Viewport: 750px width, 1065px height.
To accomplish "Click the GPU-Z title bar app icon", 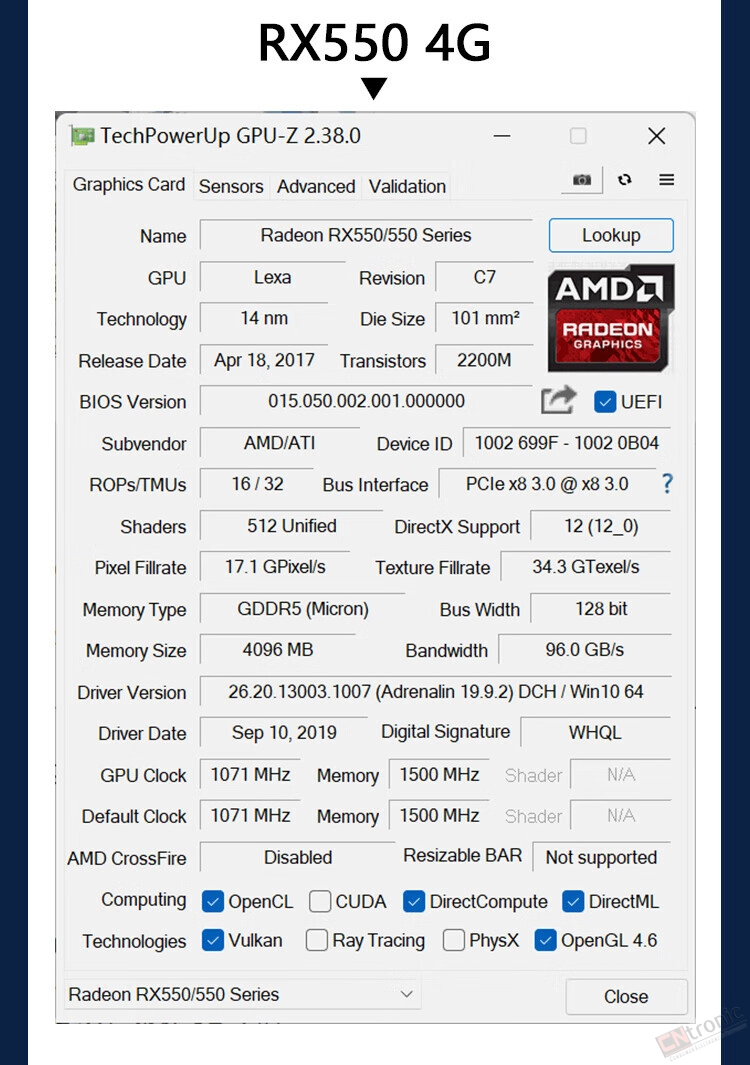I will coord(82,136).
